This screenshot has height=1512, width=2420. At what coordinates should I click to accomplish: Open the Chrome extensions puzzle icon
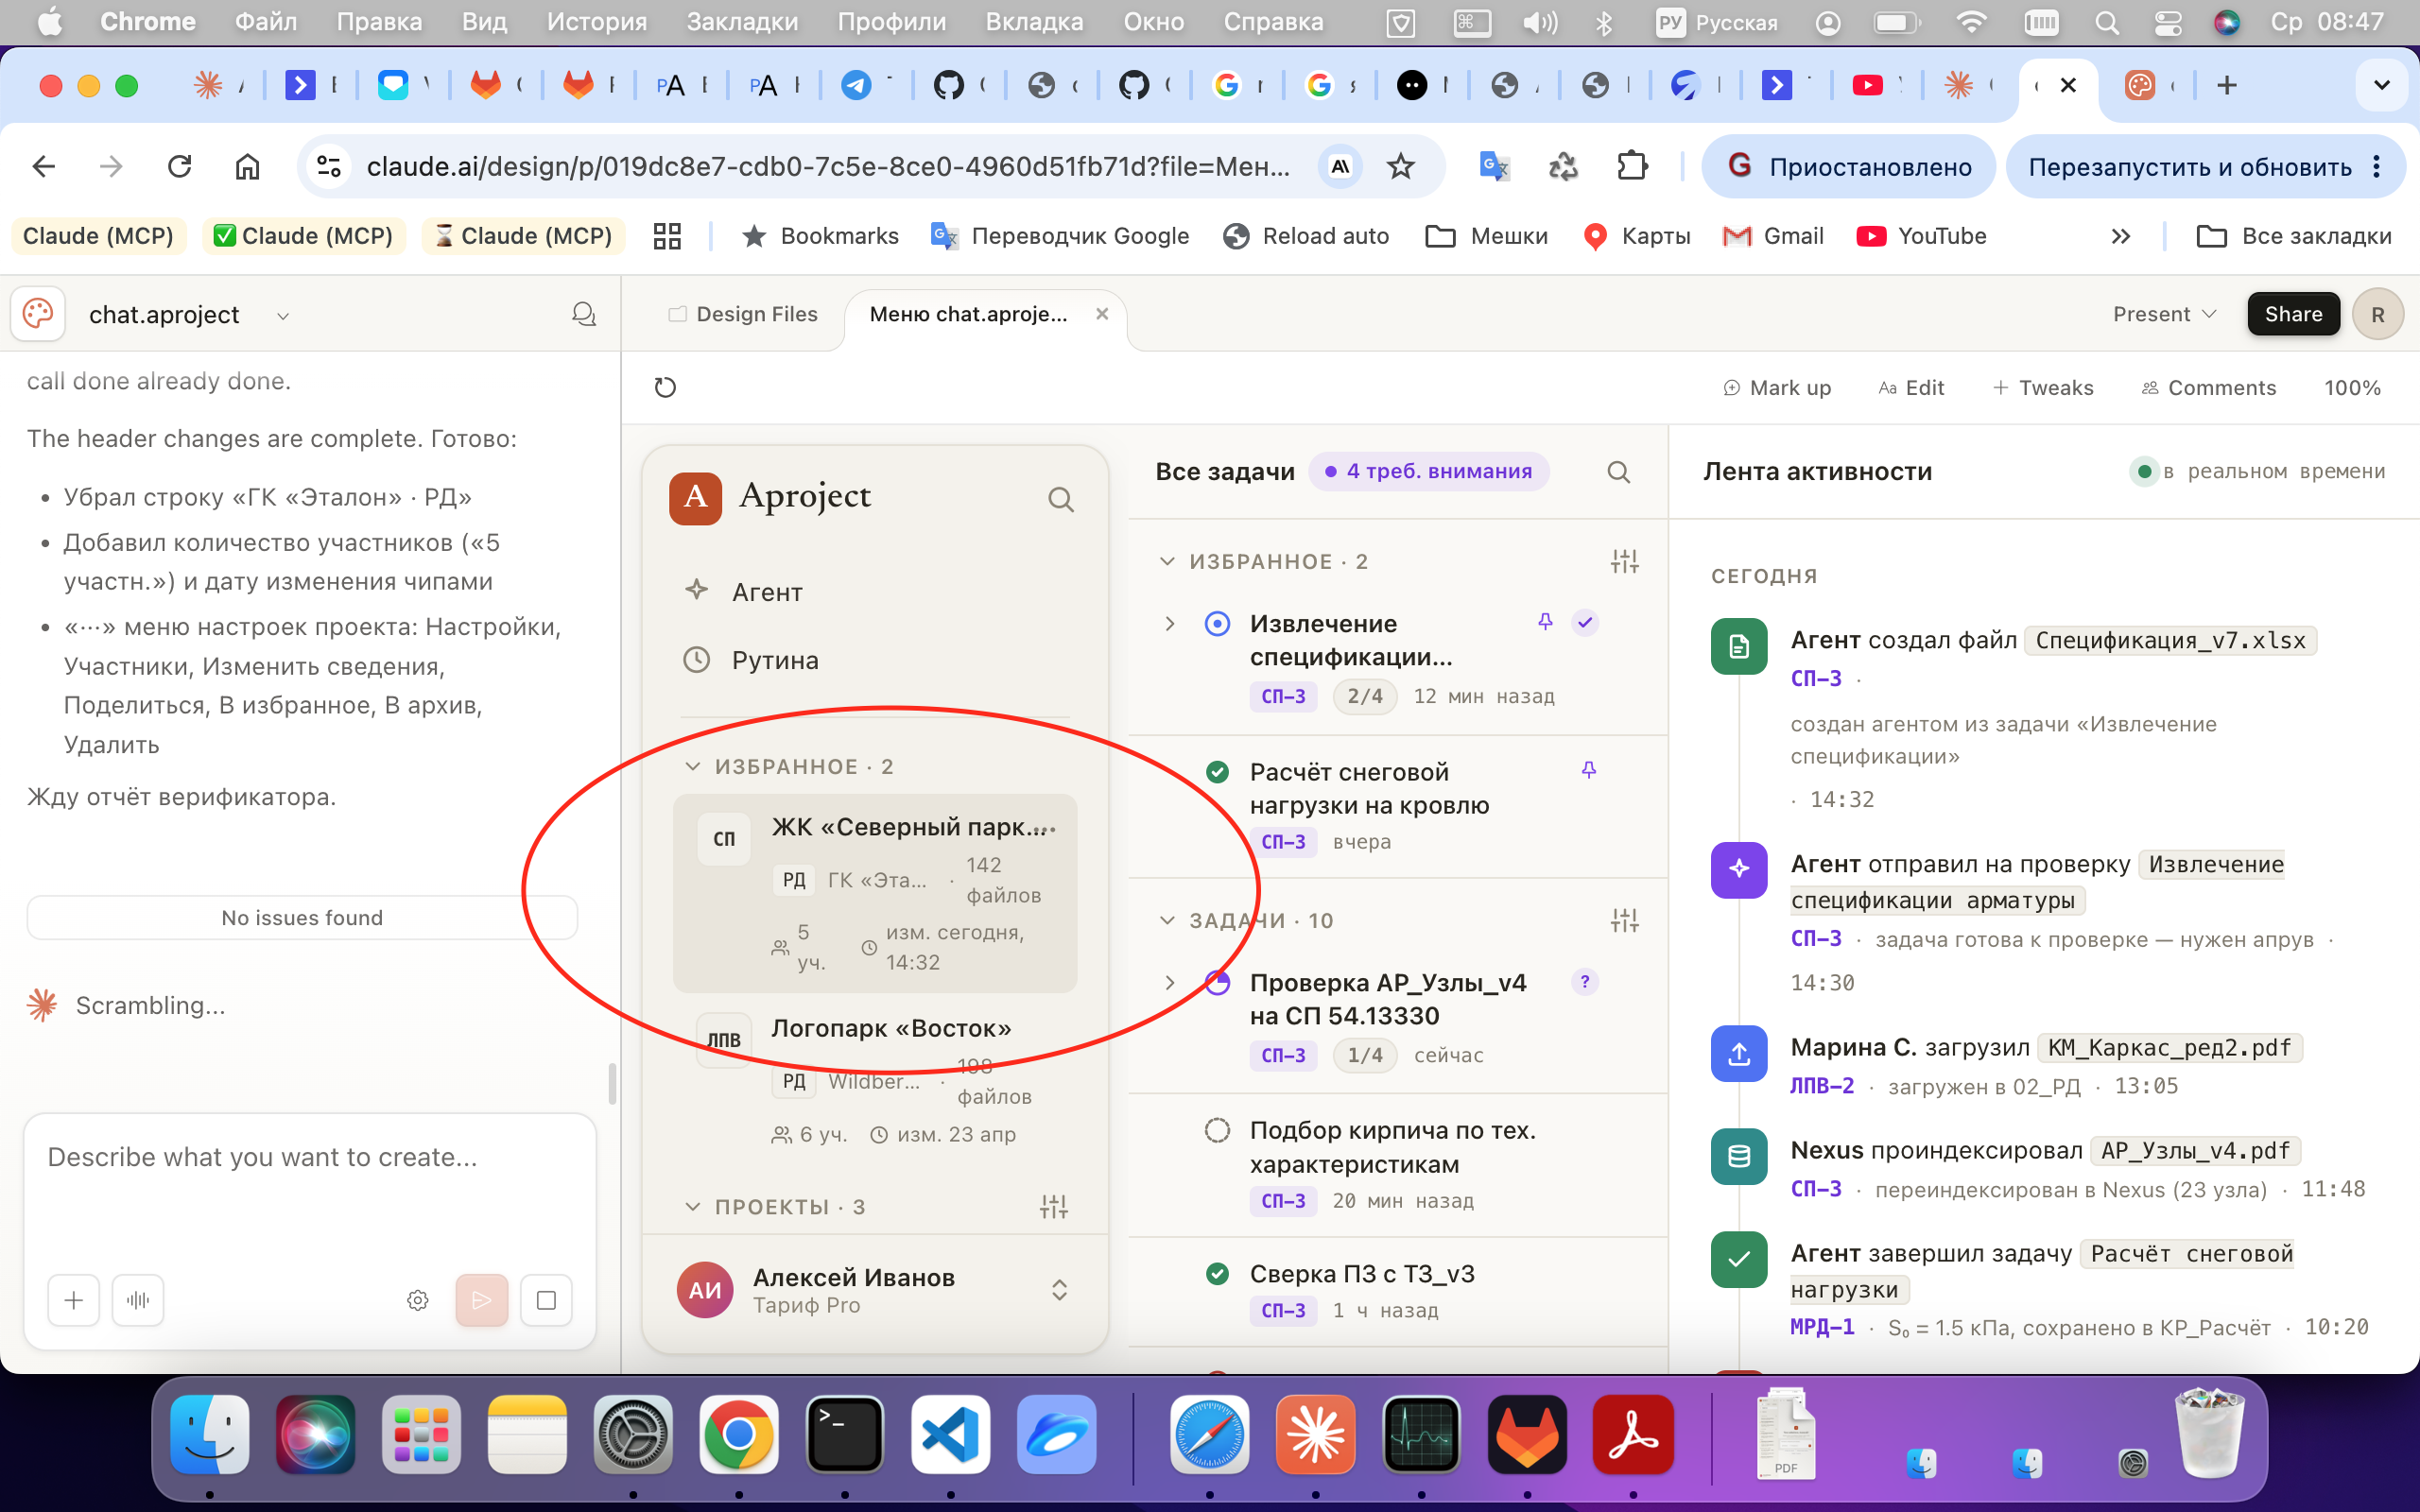[x=1632, y=166]
